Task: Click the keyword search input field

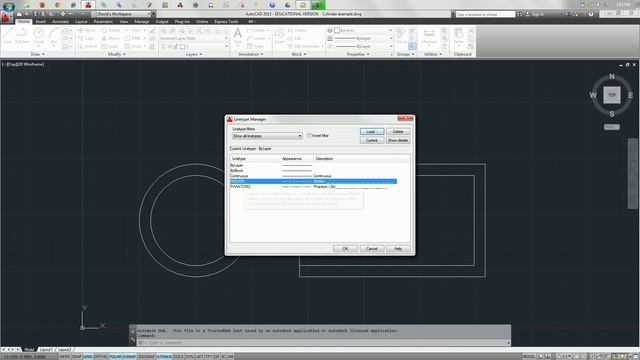Action: (x=485, y=14)
